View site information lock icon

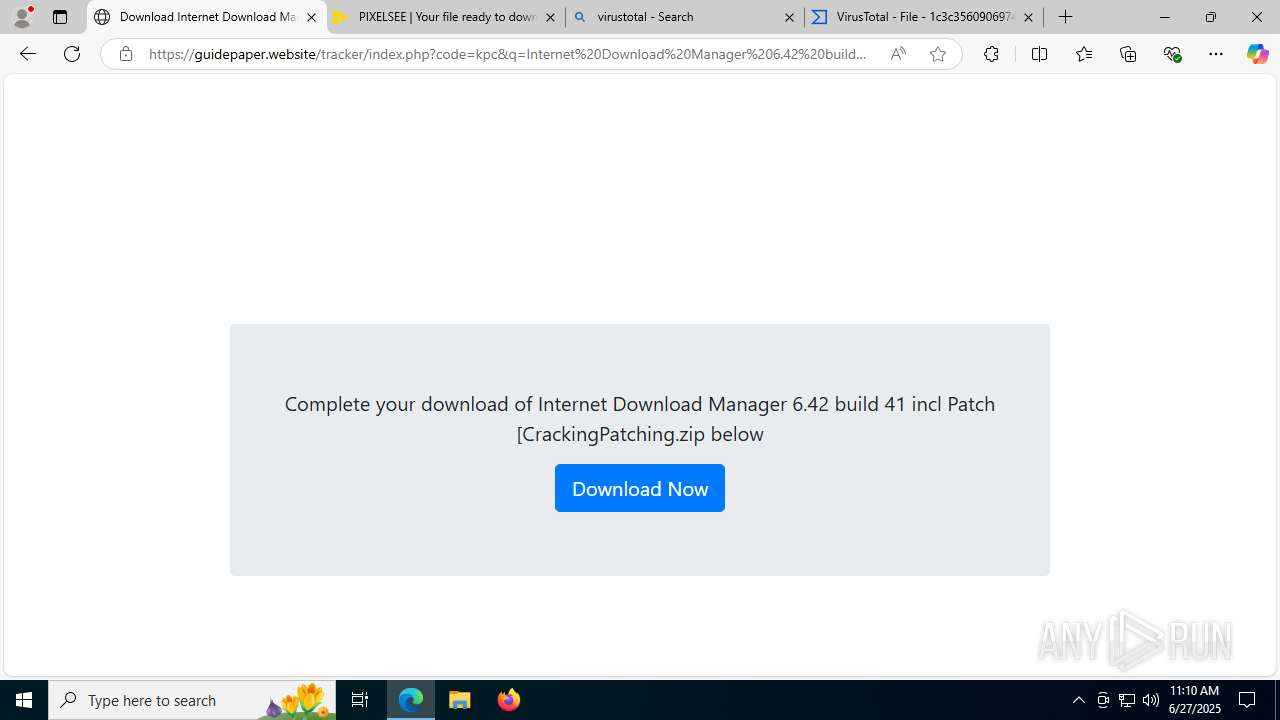[x=125, y=54]
